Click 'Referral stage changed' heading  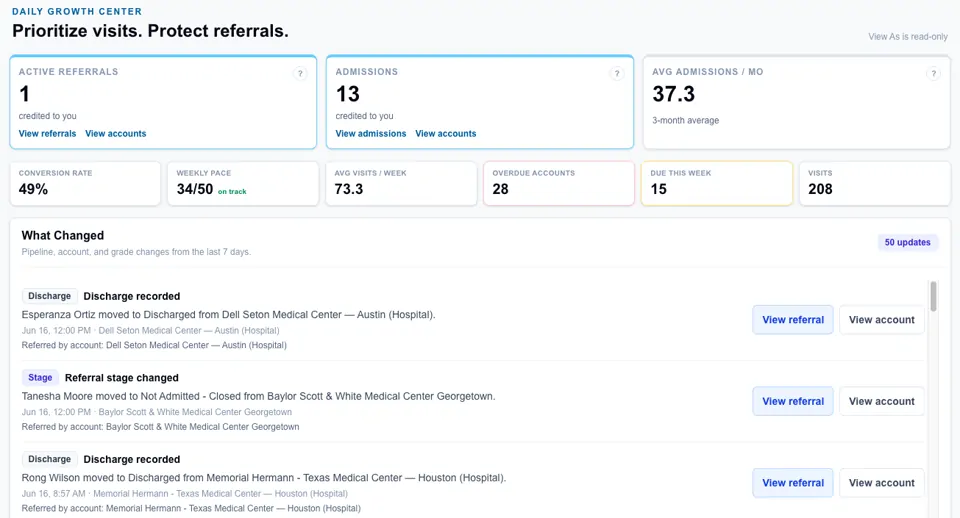(x=122, y=378)
